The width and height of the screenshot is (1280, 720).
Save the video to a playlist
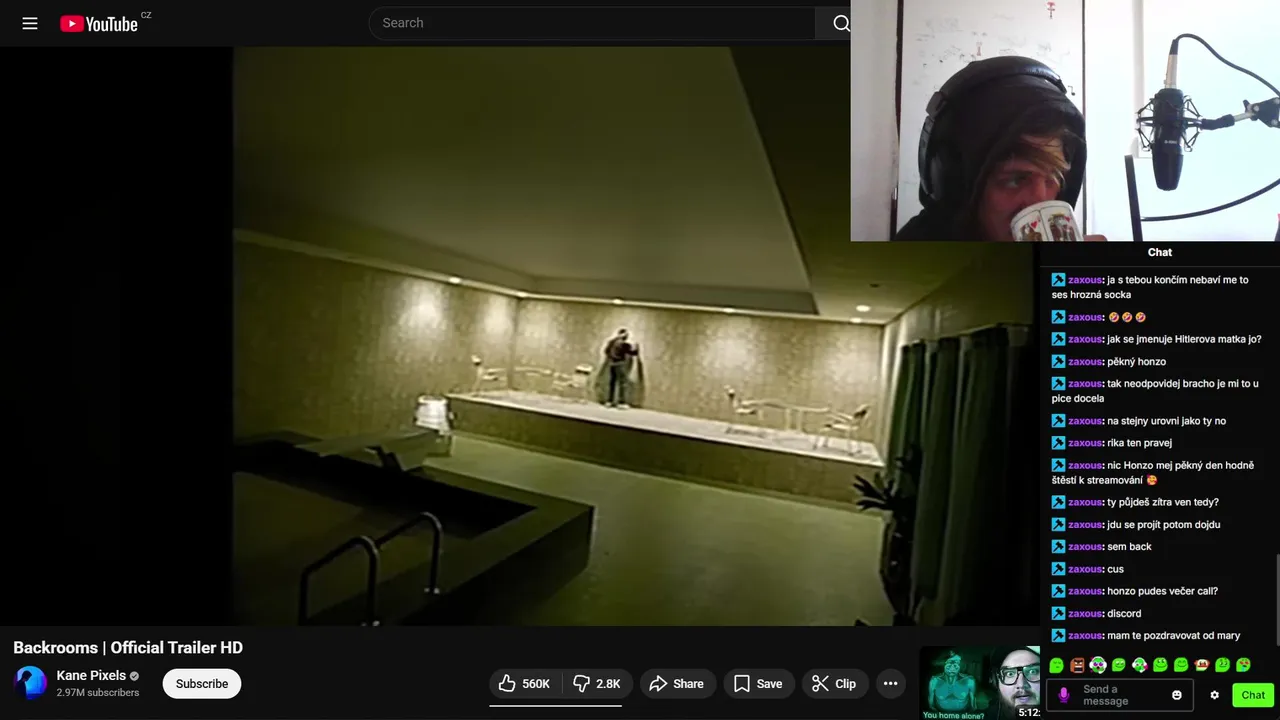tap(758, 684)
